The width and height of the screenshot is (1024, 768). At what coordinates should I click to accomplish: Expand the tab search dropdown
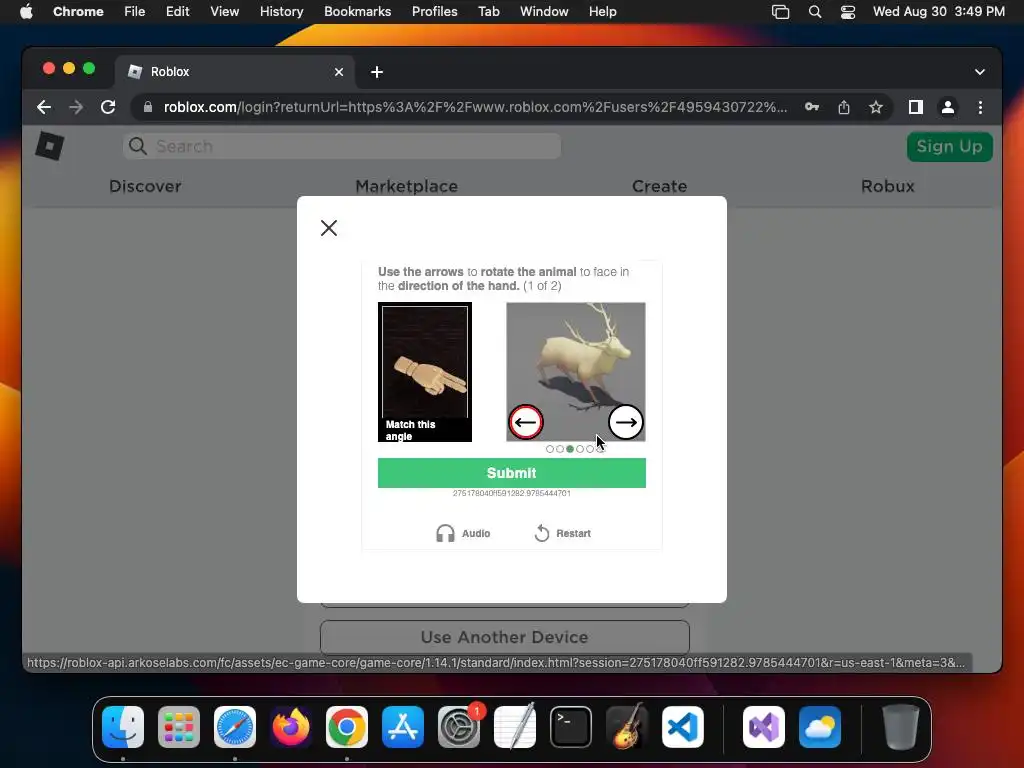click(x=980, y=72)
